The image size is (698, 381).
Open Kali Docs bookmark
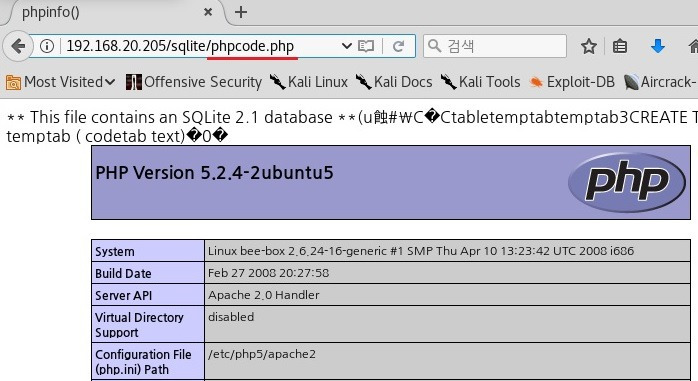[x=394, y=82]
